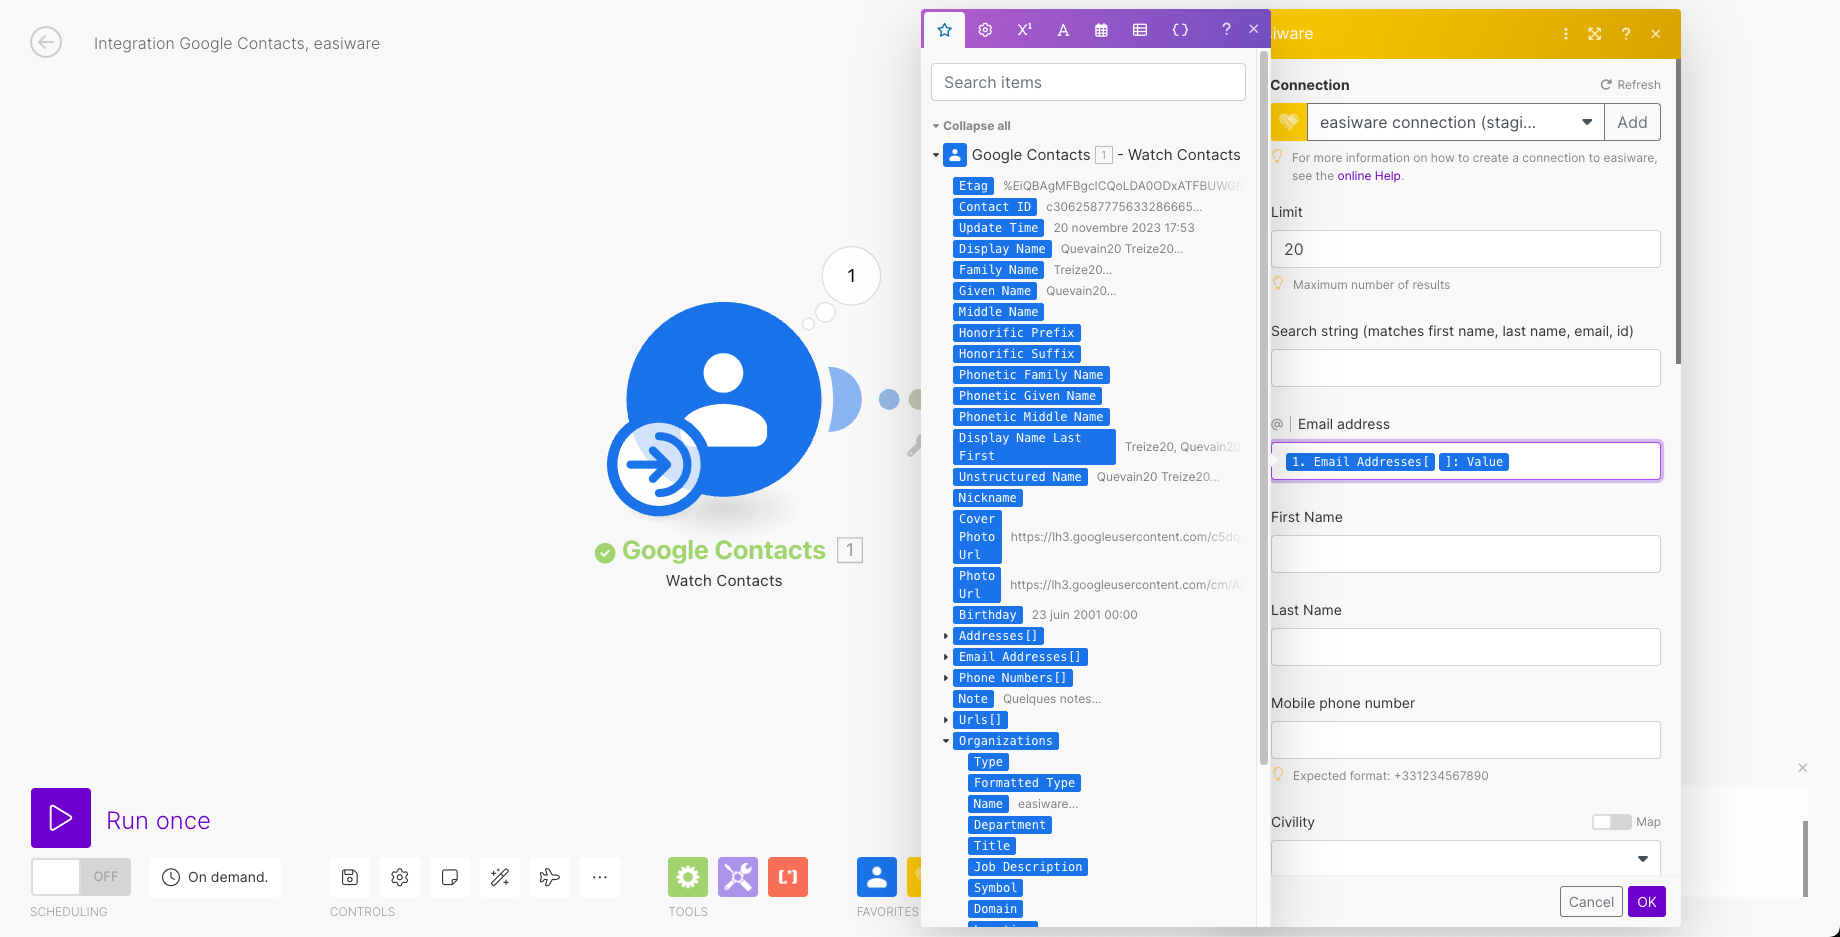The width and height of the screenshot is (1840, 937).
Task: Open the easiware connection dropdown
Action: (x=1586, y=122)
